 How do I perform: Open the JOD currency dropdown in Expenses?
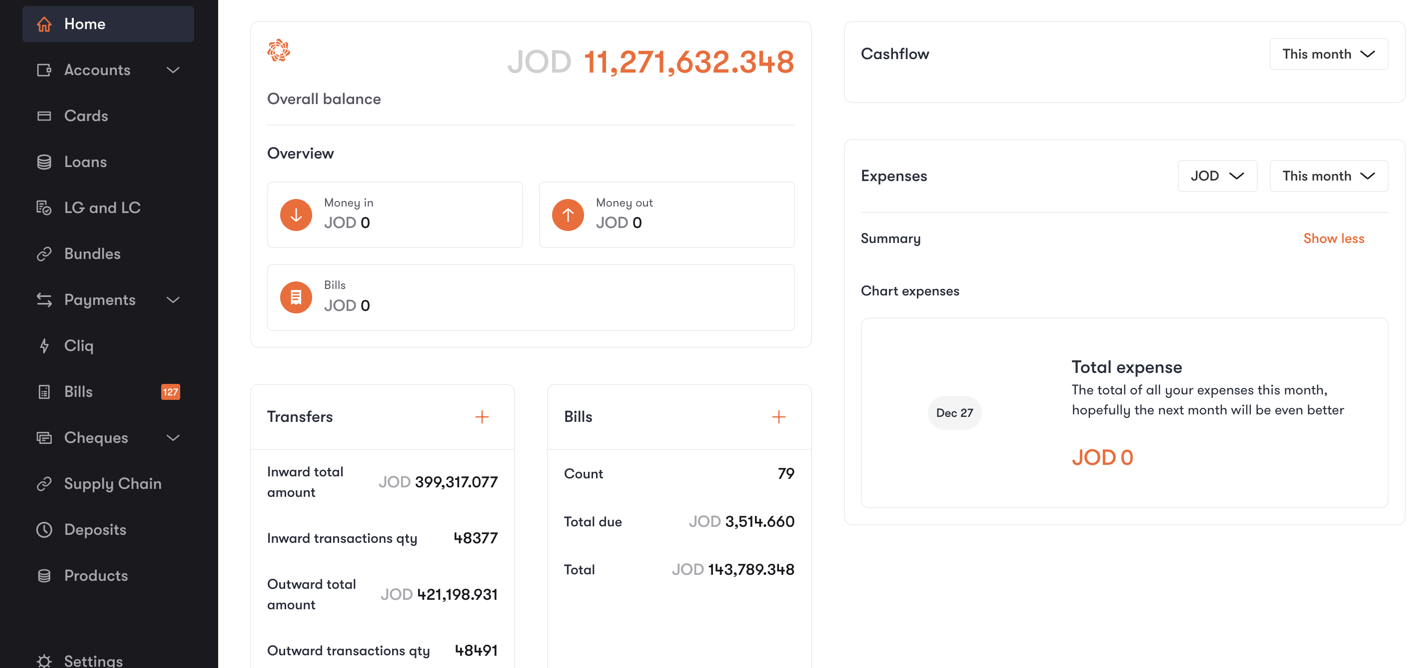pos(1217,176)
